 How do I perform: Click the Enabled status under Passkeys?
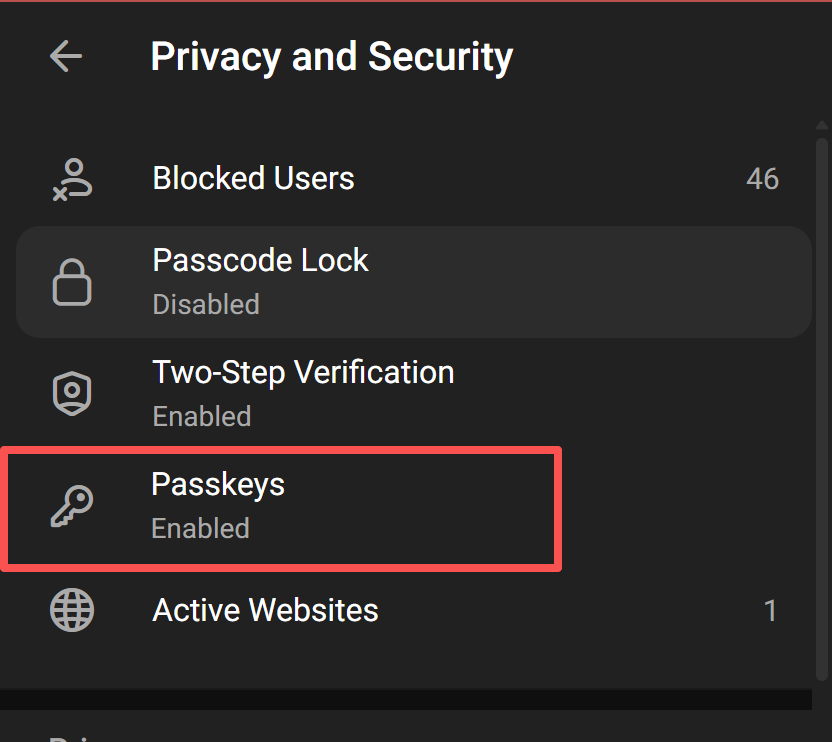tap(200, 528)
